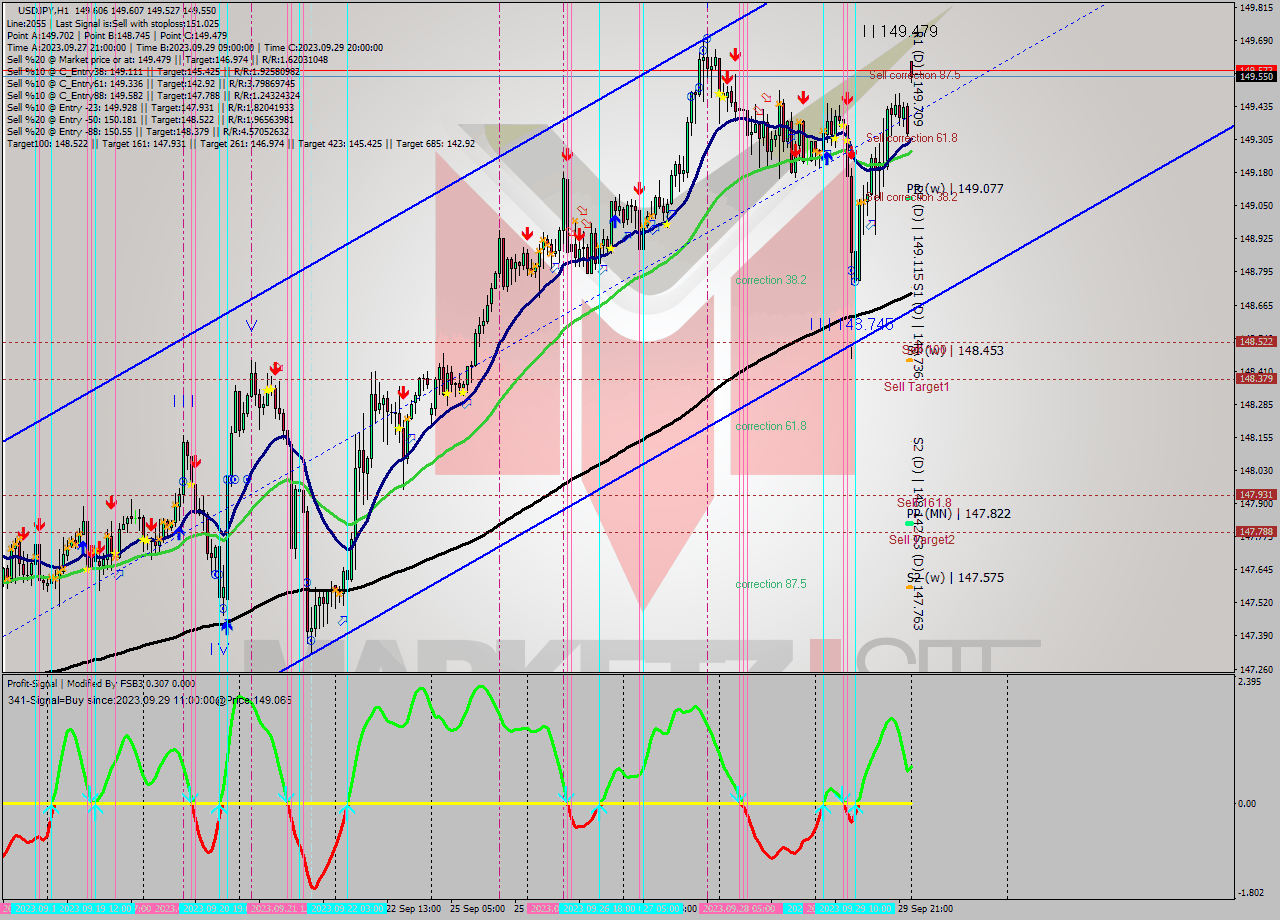The image size is (1280, 920).
Task: Click the '| | | 148.745' wave label
Action: tap(851, 324)
